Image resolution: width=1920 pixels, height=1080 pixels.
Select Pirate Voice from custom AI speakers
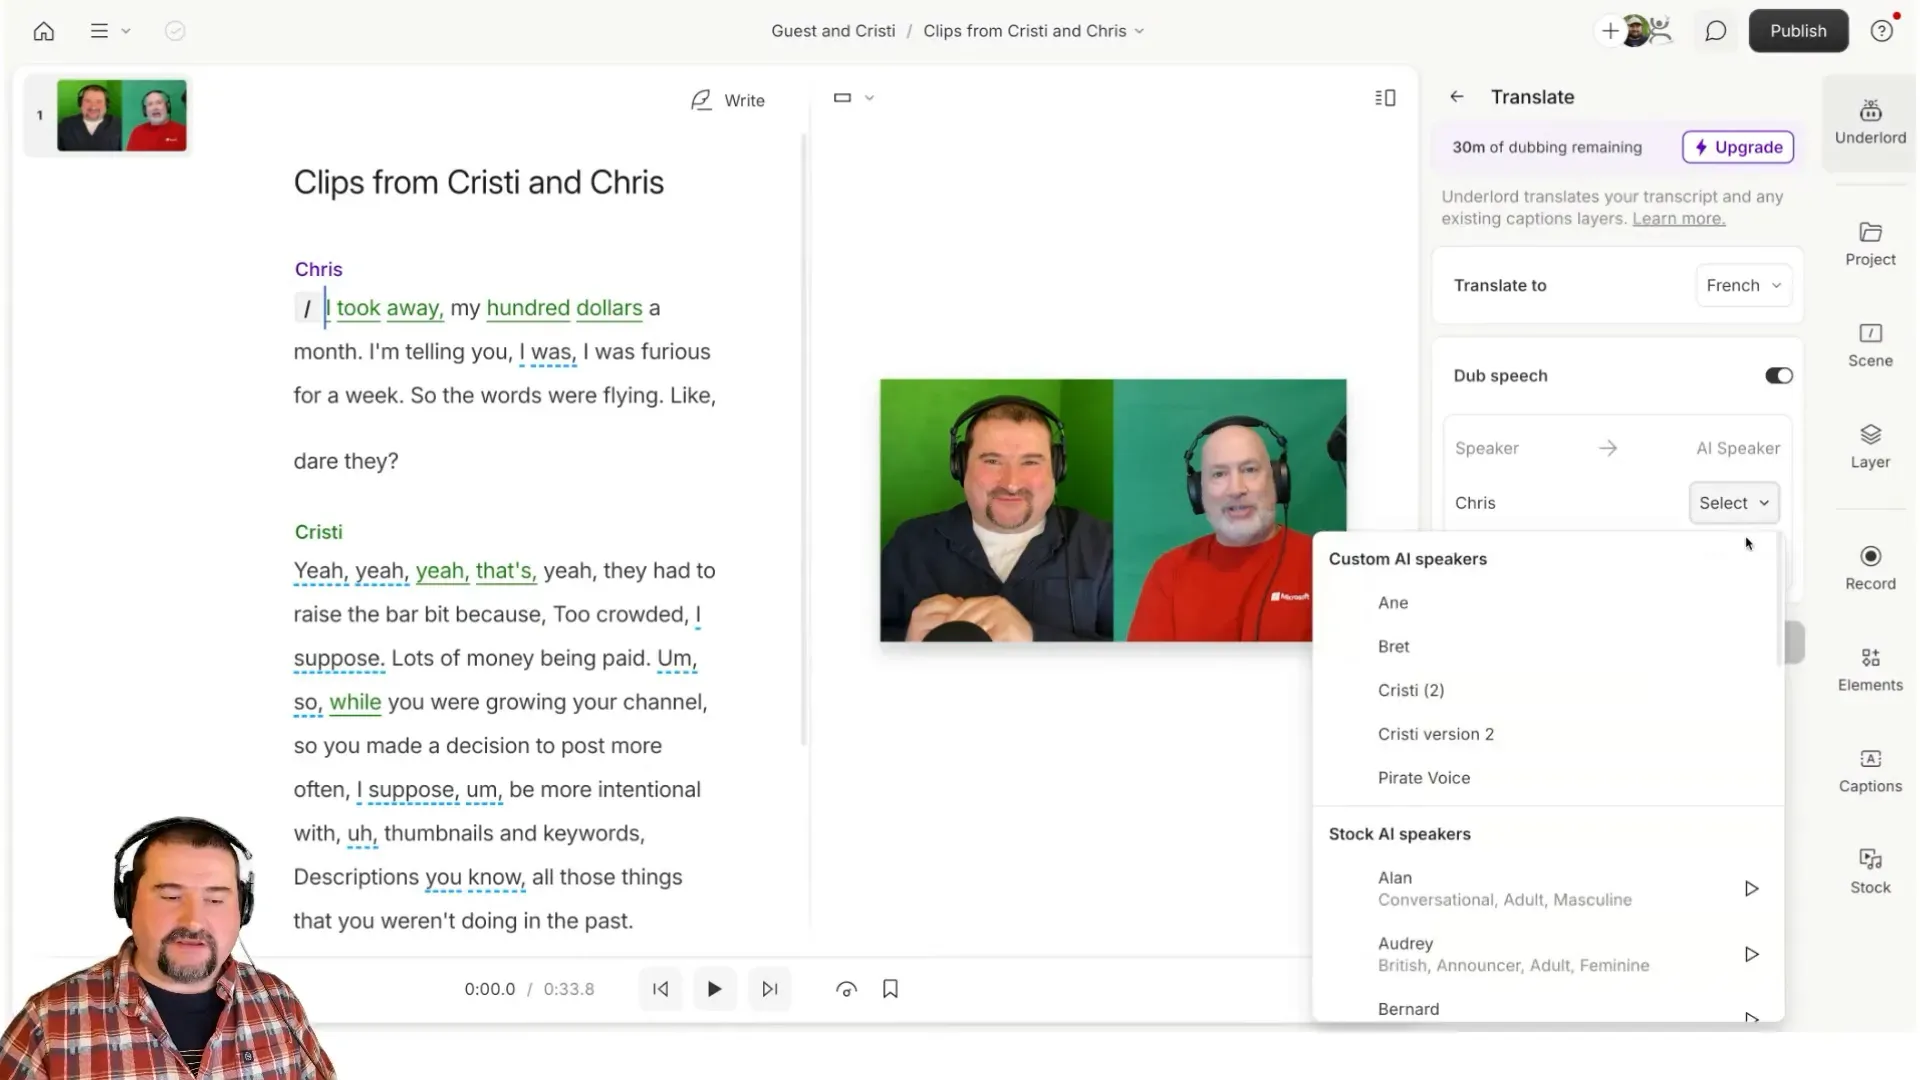tap(1424, 778)
